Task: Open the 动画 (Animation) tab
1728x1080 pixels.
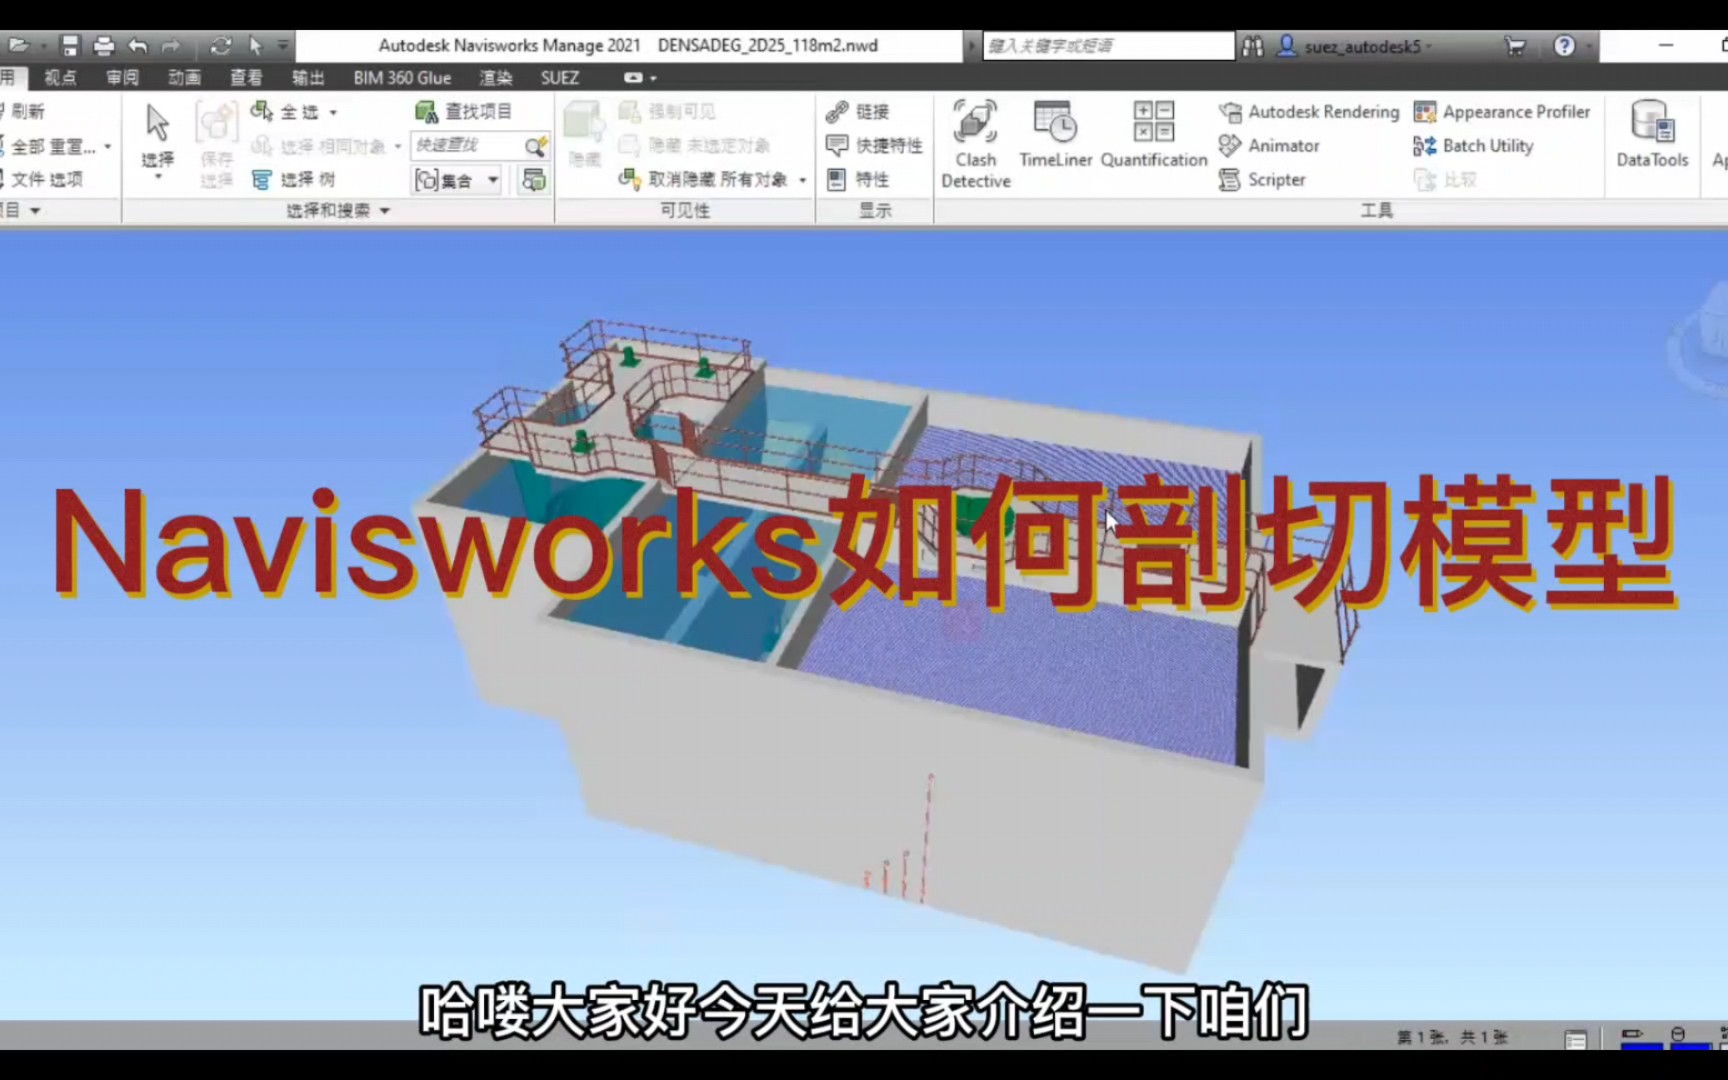Action: pyautogui.click(x=185, y=77)
